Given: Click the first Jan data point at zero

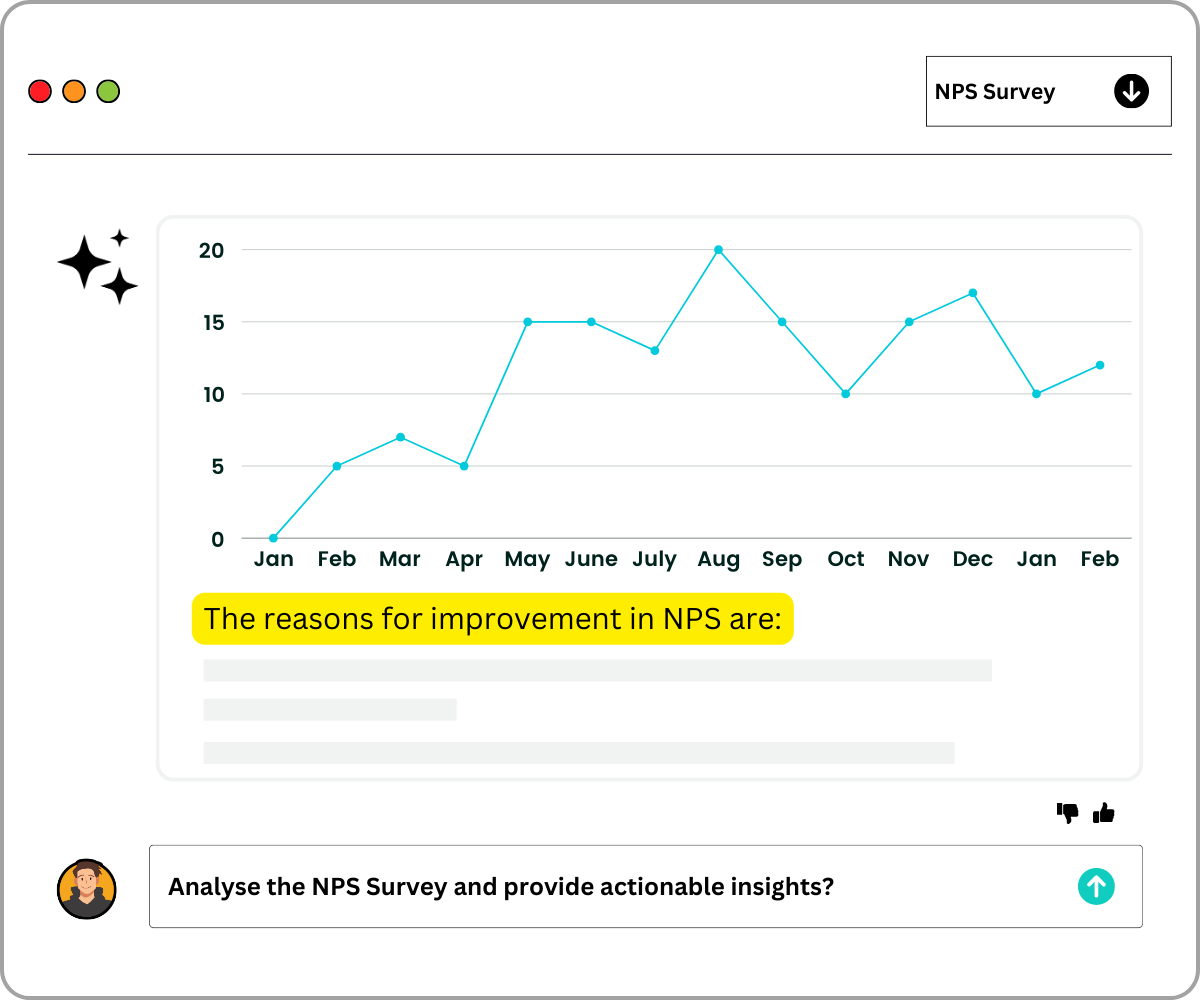Looking at the screenshot, I should pos(273,538).
